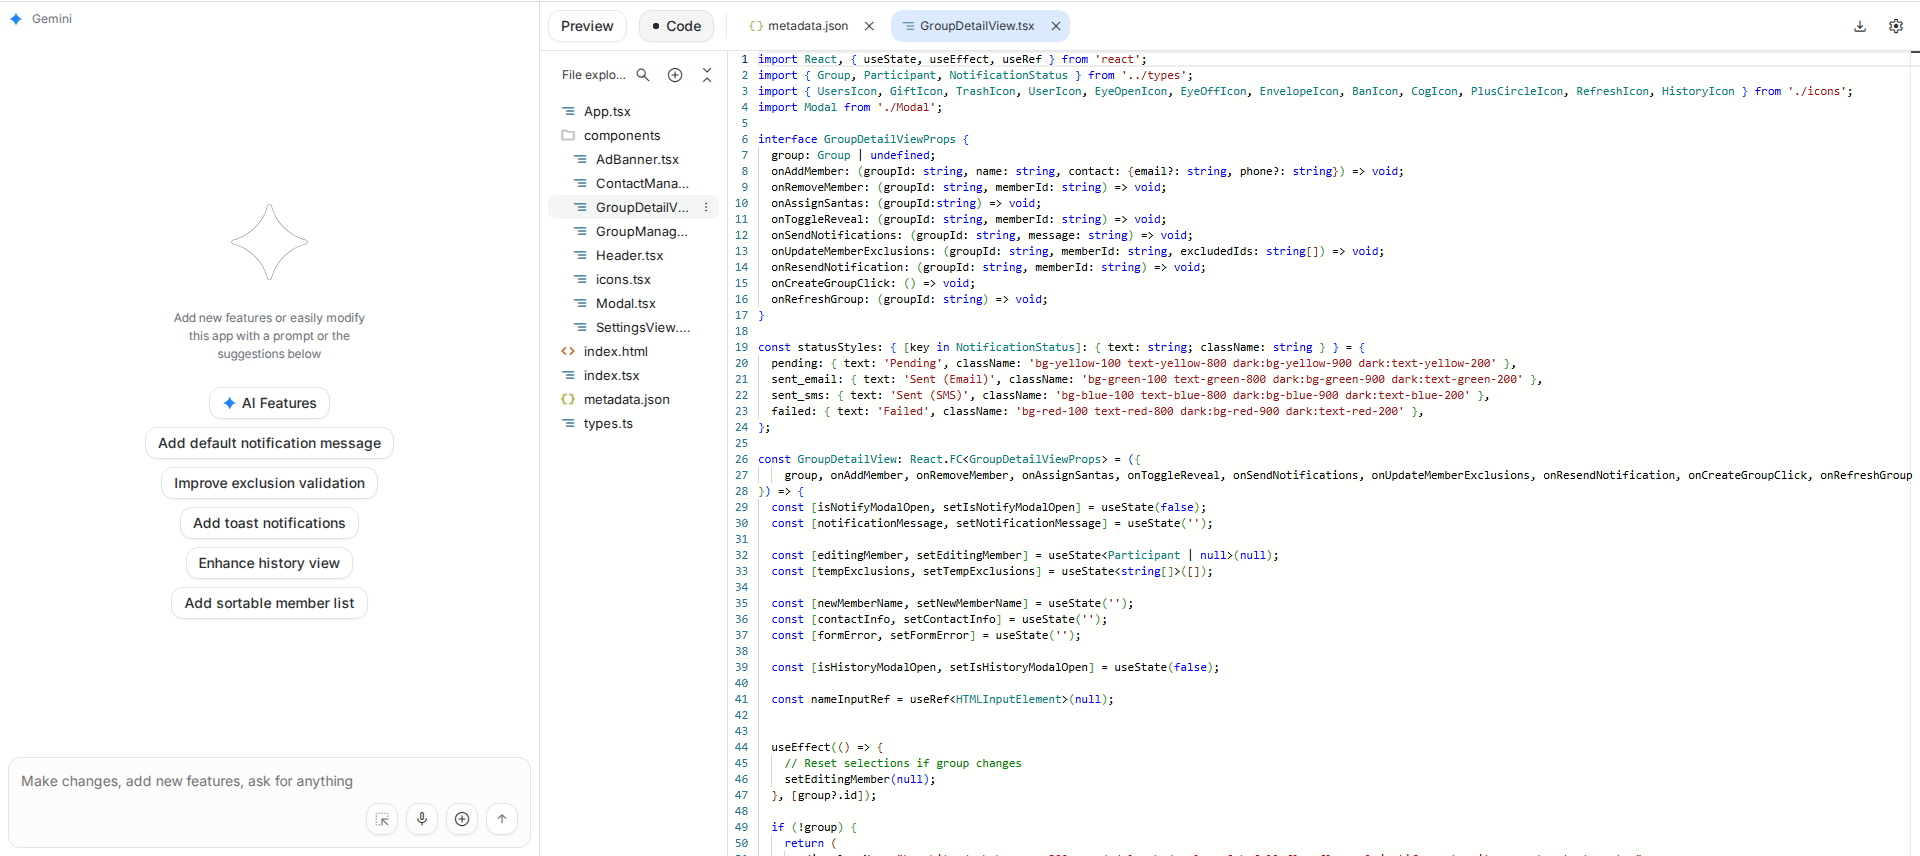
Task: Click the download app icon
Action: 1860,26
